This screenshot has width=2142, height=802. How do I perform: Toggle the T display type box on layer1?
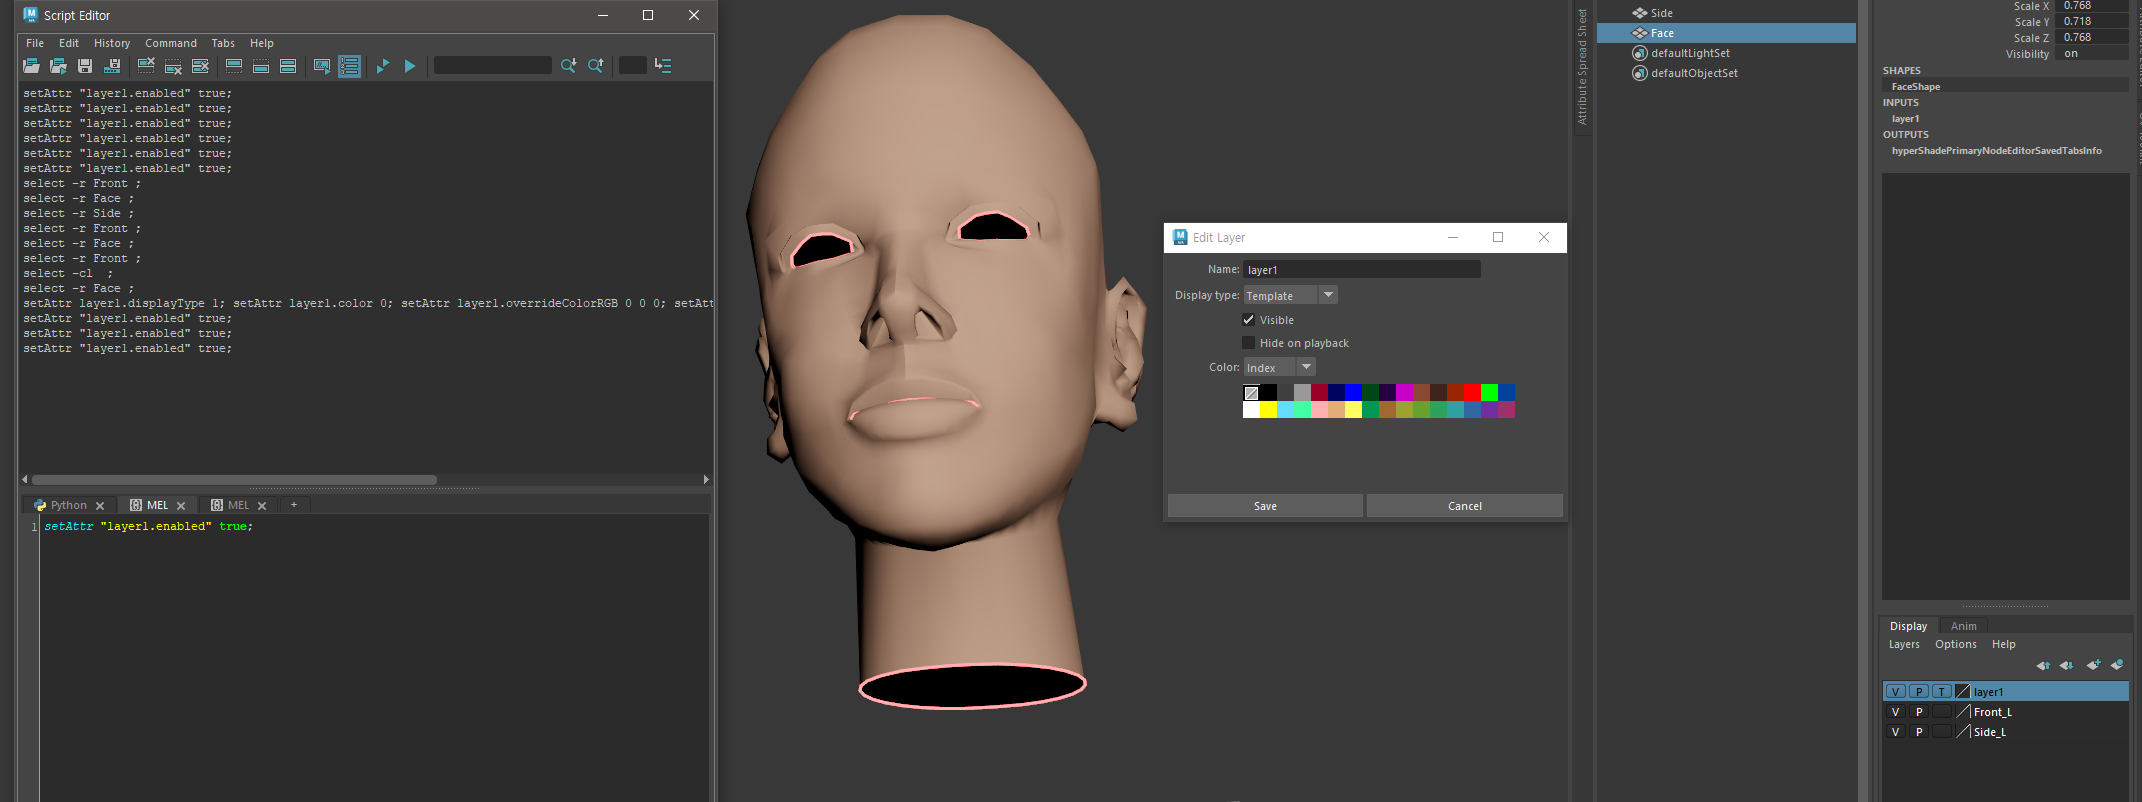1941,692
